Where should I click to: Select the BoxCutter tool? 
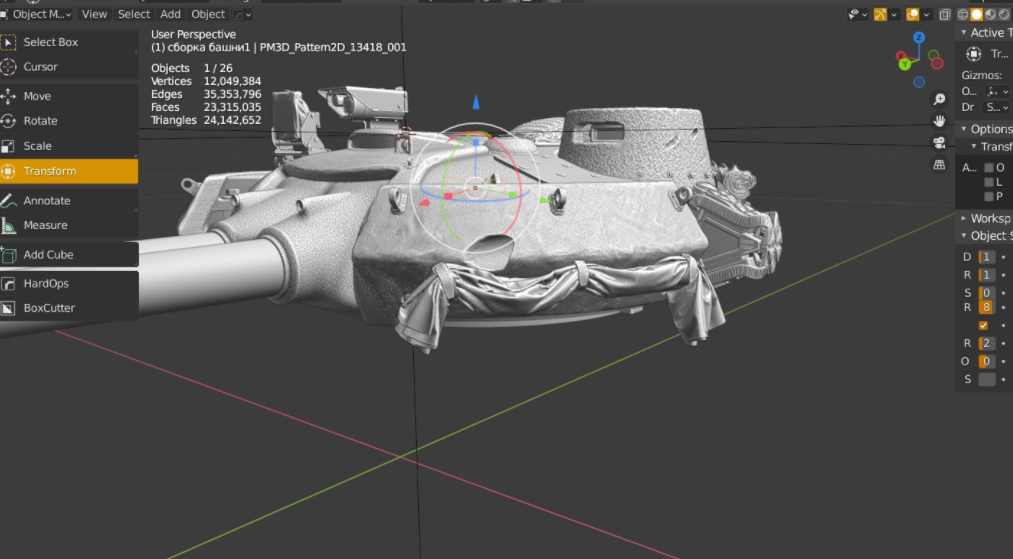[x=49, y=308]
